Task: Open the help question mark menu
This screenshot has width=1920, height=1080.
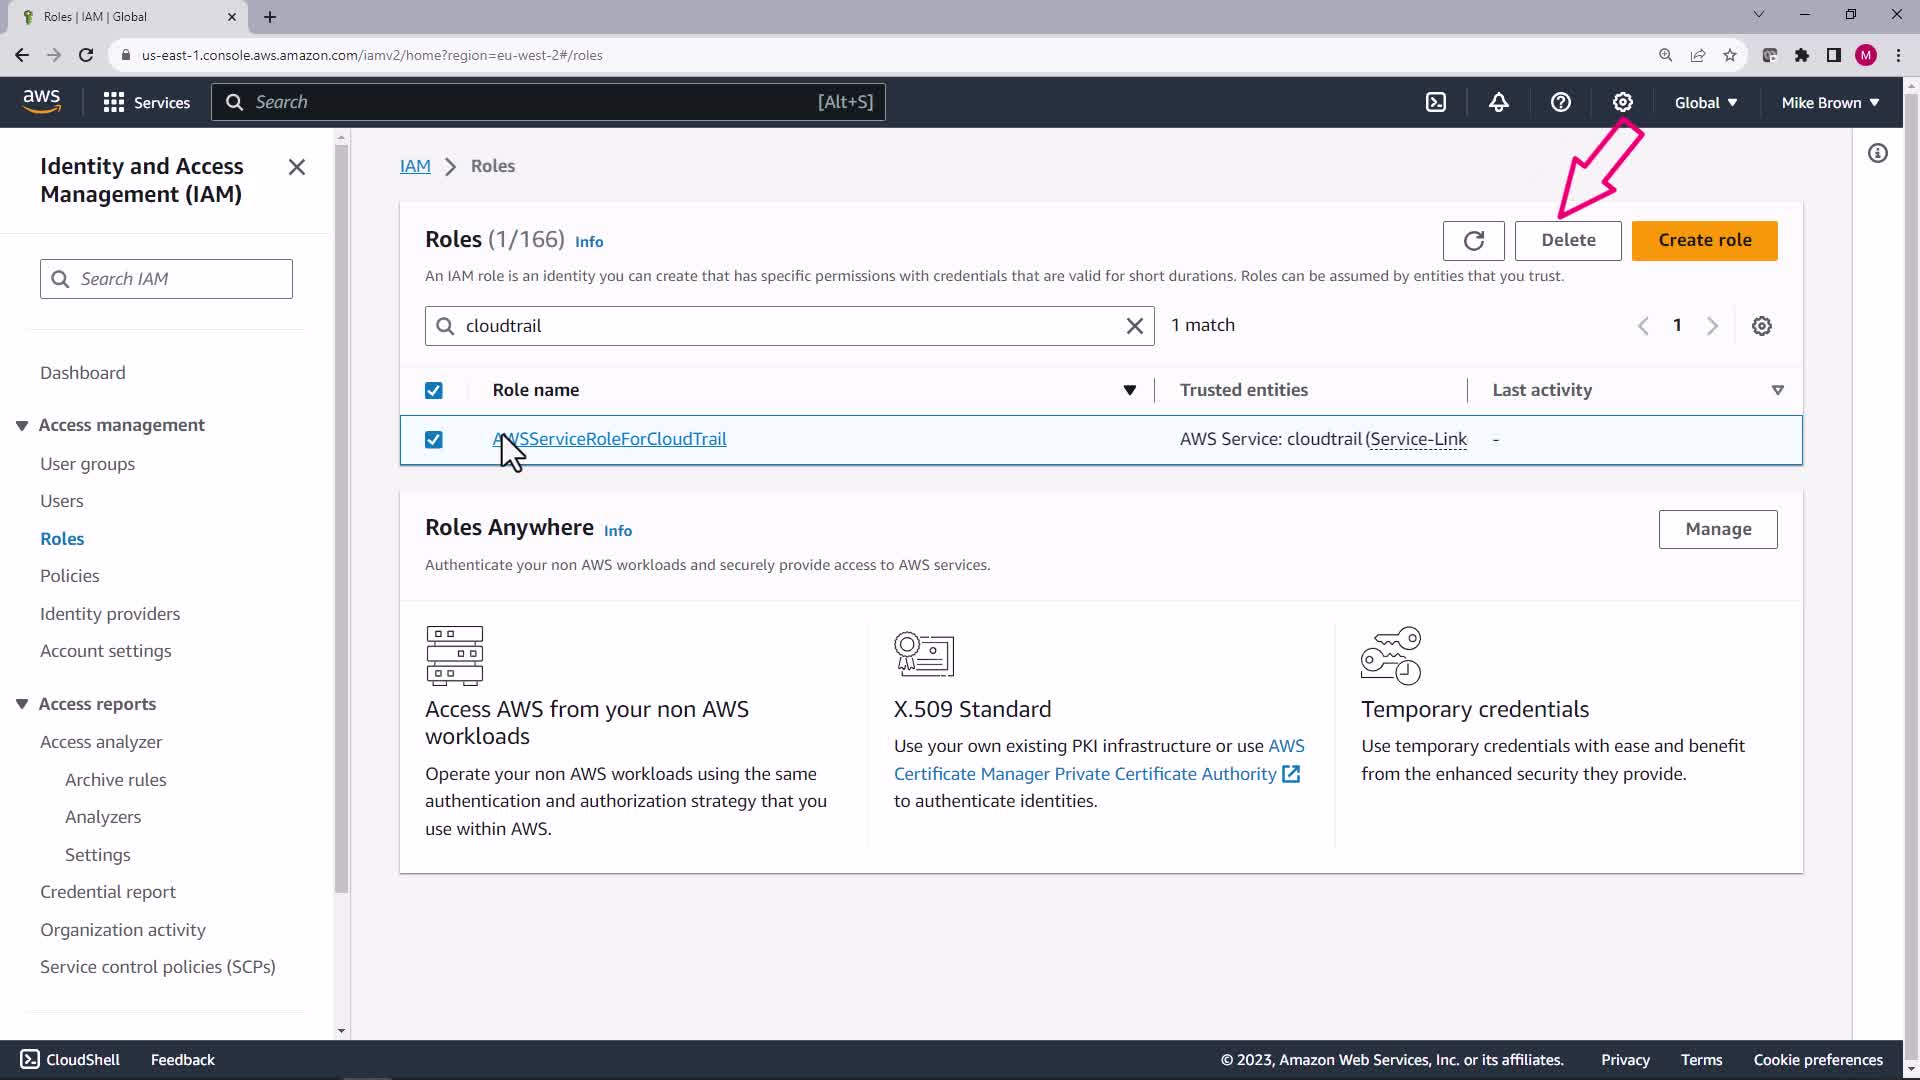Action: click(x=1560, y=102)
